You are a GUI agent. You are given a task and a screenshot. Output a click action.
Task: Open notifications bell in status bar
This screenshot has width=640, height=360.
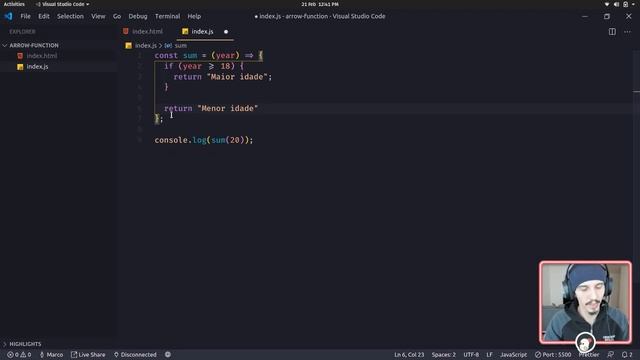[x=627, y=355]
